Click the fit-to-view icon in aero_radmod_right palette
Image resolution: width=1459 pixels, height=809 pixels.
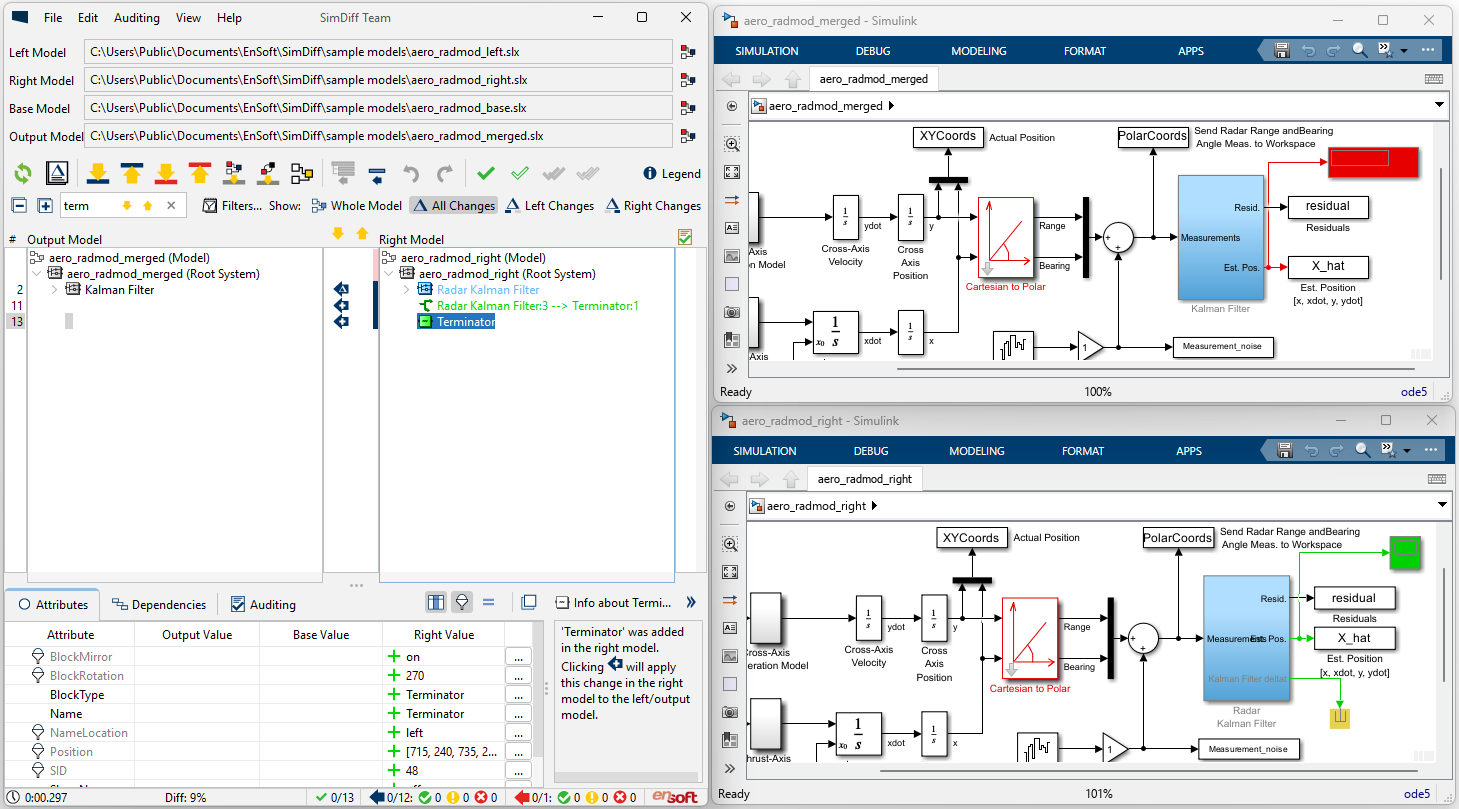pos(731,572)
